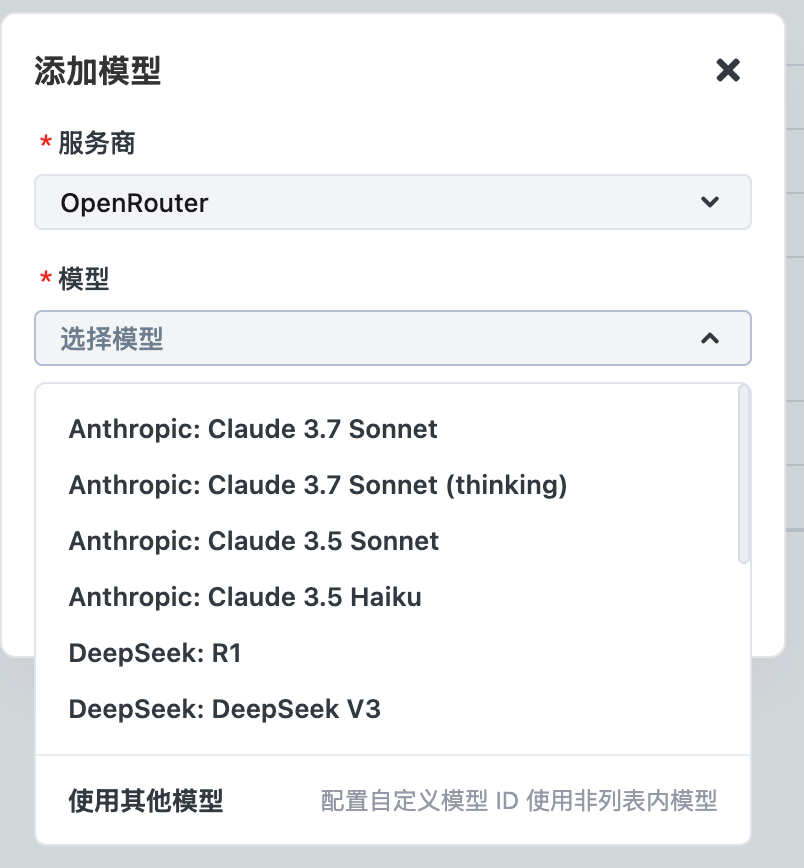Click the 服务商 field label

point(95,143)
